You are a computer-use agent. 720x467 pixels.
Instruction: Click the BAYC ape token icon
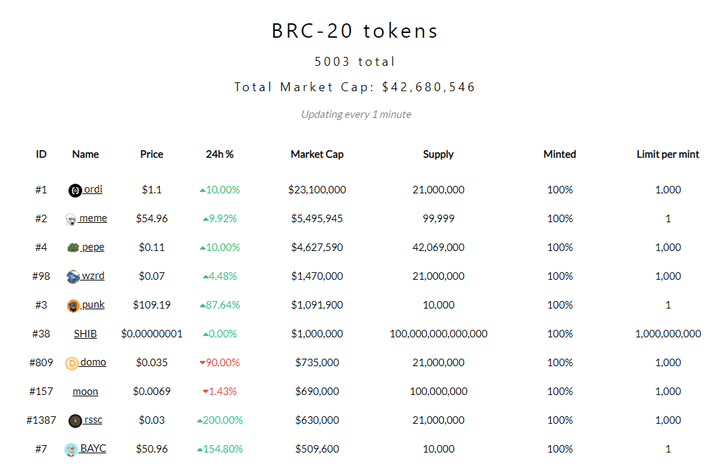71,450
